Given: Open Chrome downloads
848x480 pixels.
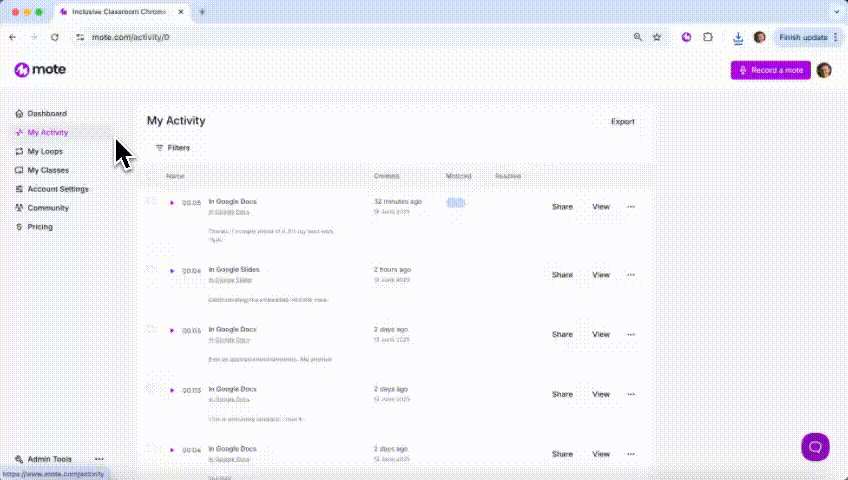Looking at the screenshot, I should (738, 37).
